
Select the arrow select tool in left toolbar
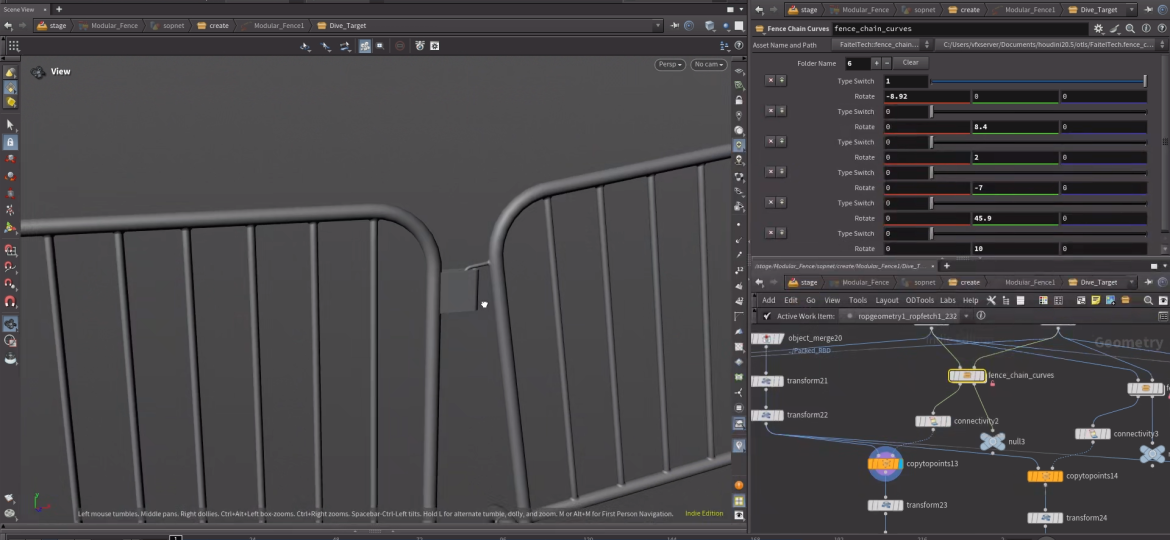click(x=10, y=125)
